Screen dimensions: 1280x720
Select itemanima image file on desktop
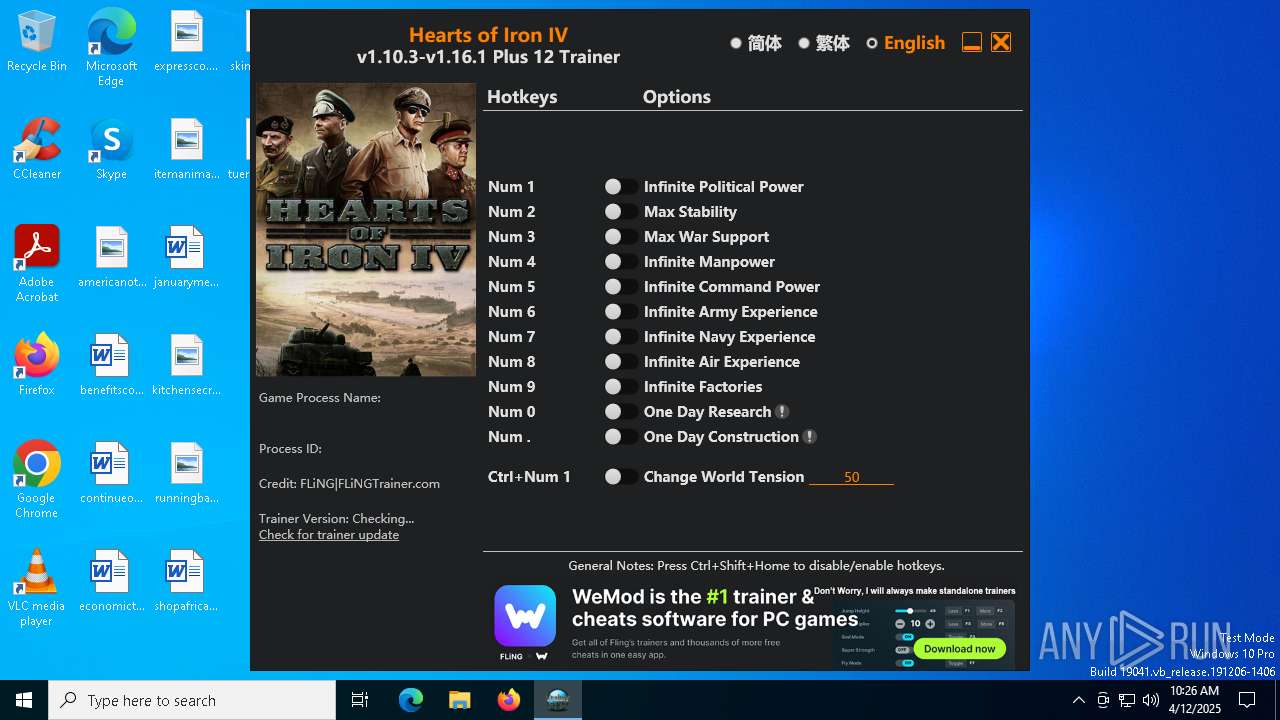[x=186, y=150]
